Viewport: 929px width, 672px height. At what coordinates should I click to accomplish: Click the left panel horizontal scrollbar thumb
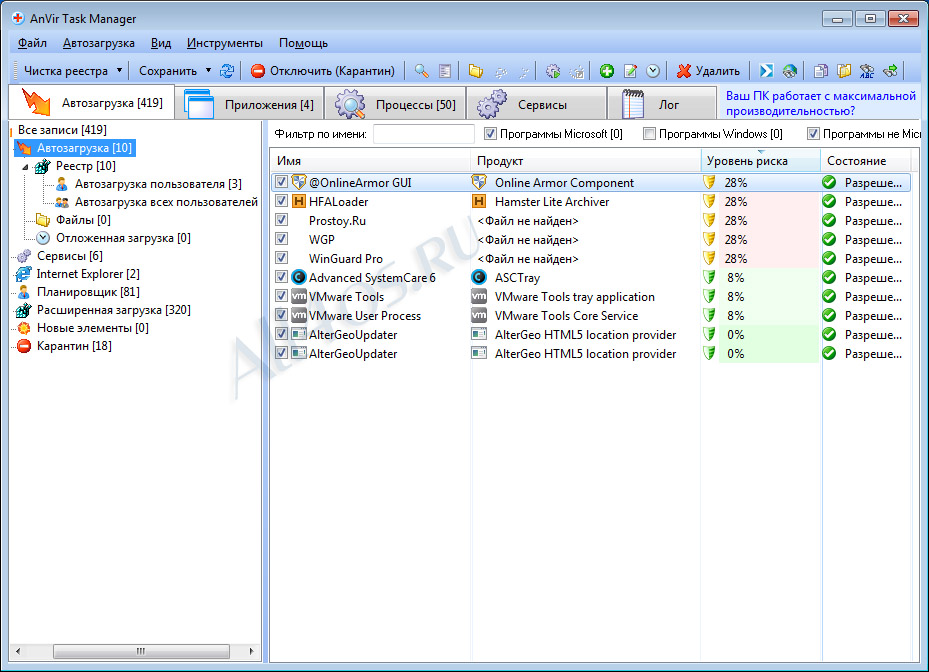(x=141, y=651)
